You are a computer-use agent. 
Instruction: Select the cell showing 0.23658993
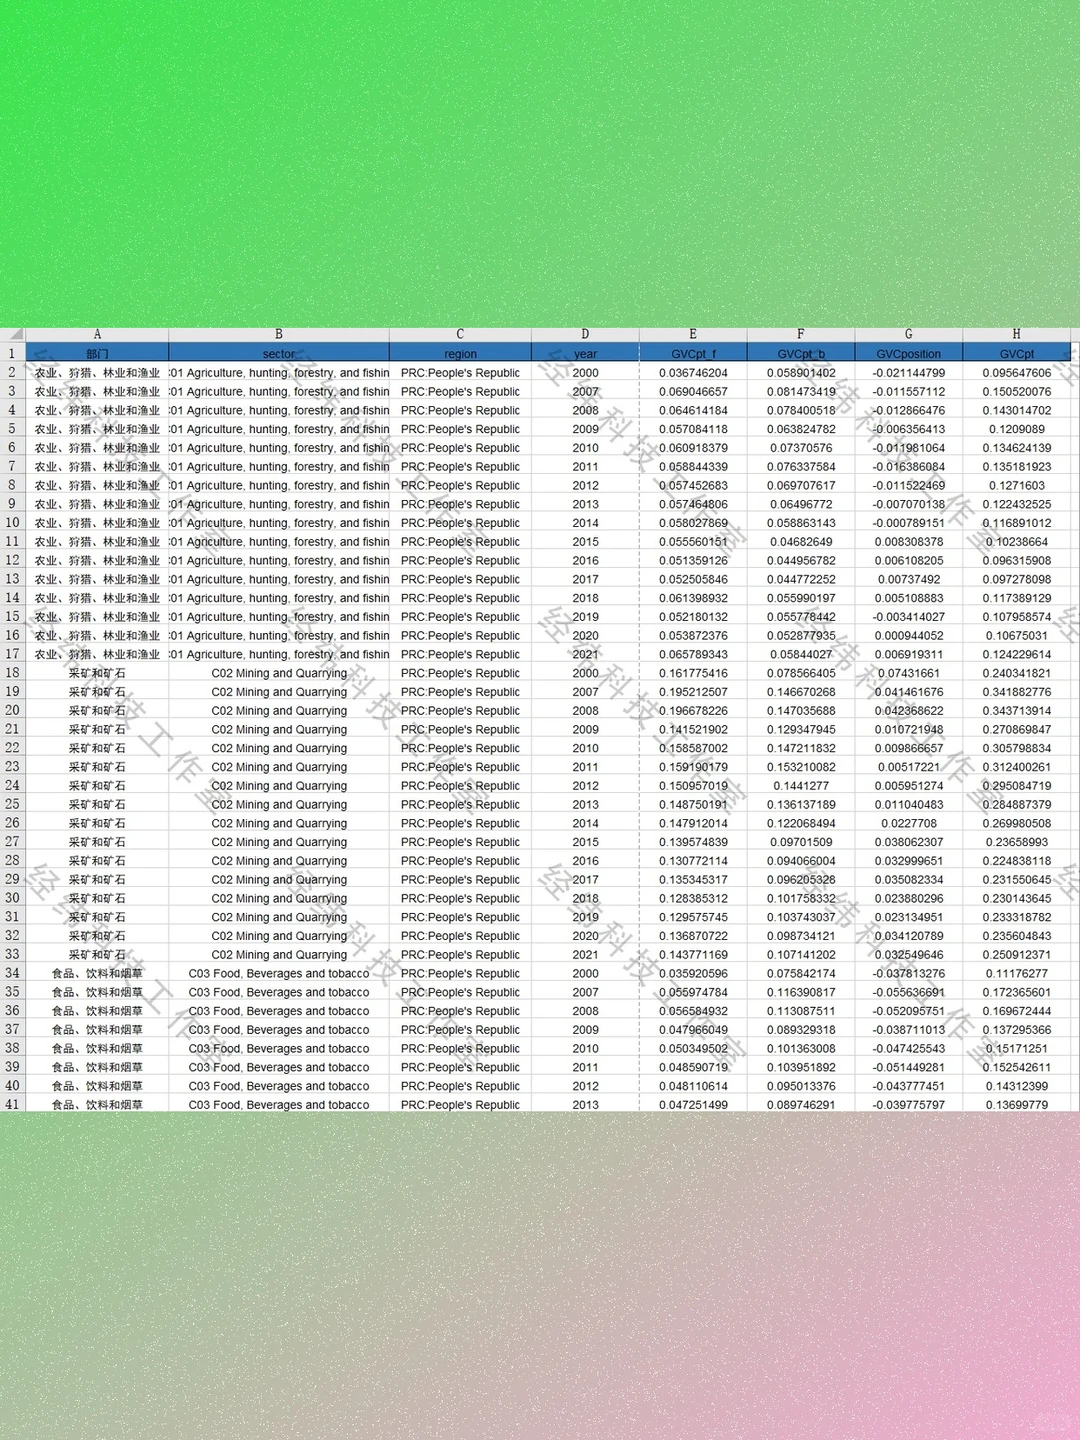(1017, 841)
